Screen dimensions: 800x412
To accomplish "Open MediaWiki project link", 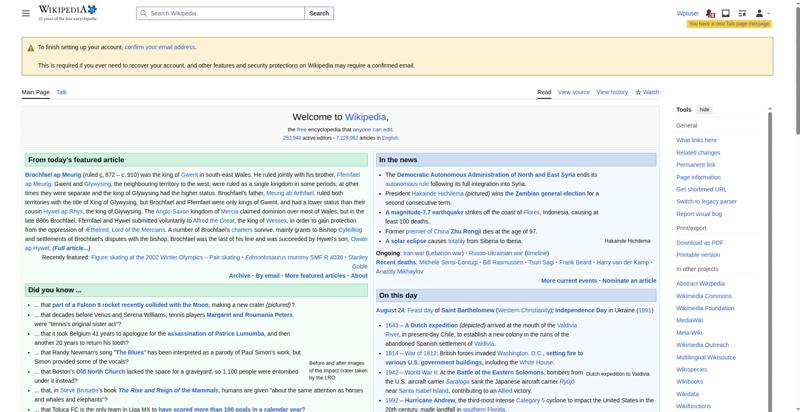I will pyautogui.click(x=689, y=320).
